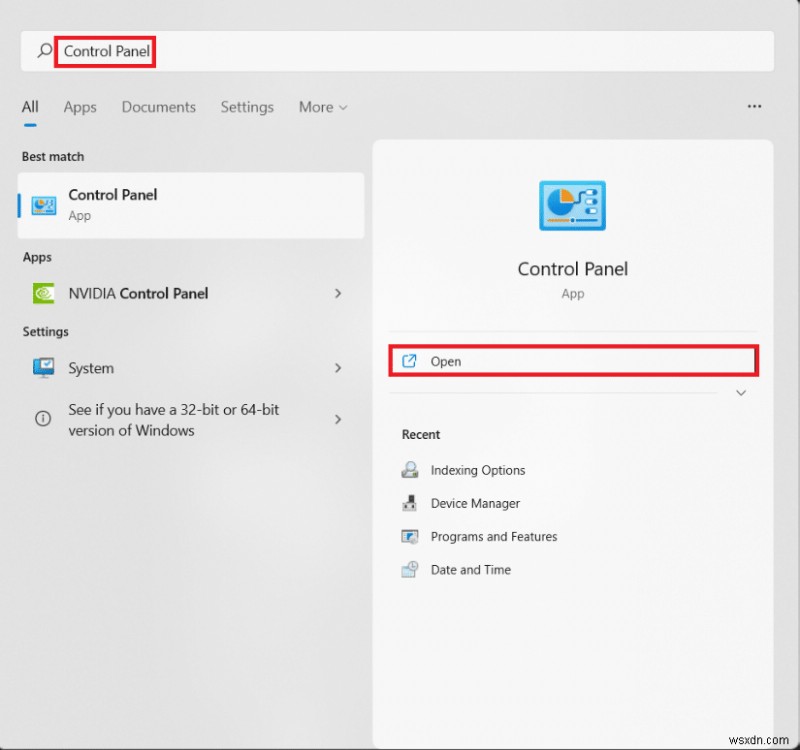Click the Device Manager icon under Recent
This screenshot has height=750, width=800.
tap(409, 503)
